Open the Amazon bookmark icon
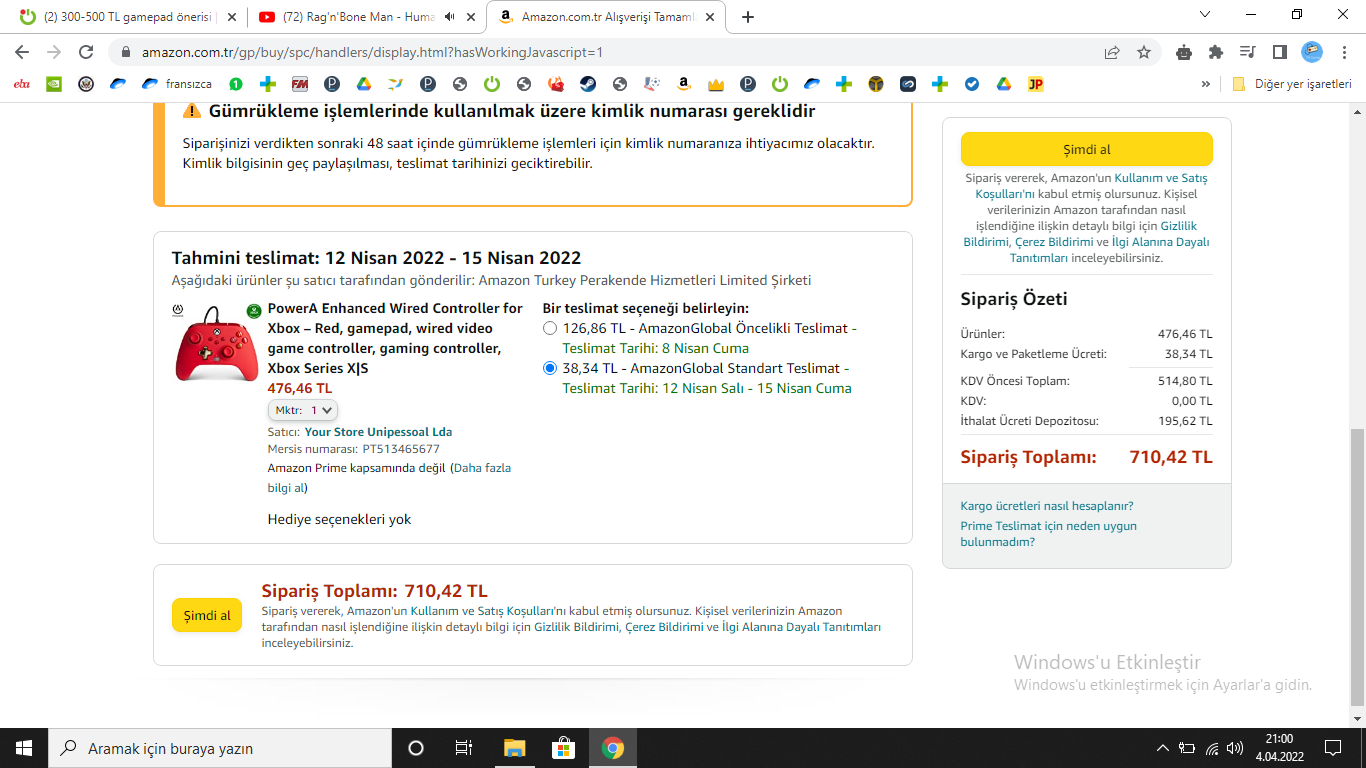Image resolution: width=1366 pixels, height=768 pixels. click(683, 84)
